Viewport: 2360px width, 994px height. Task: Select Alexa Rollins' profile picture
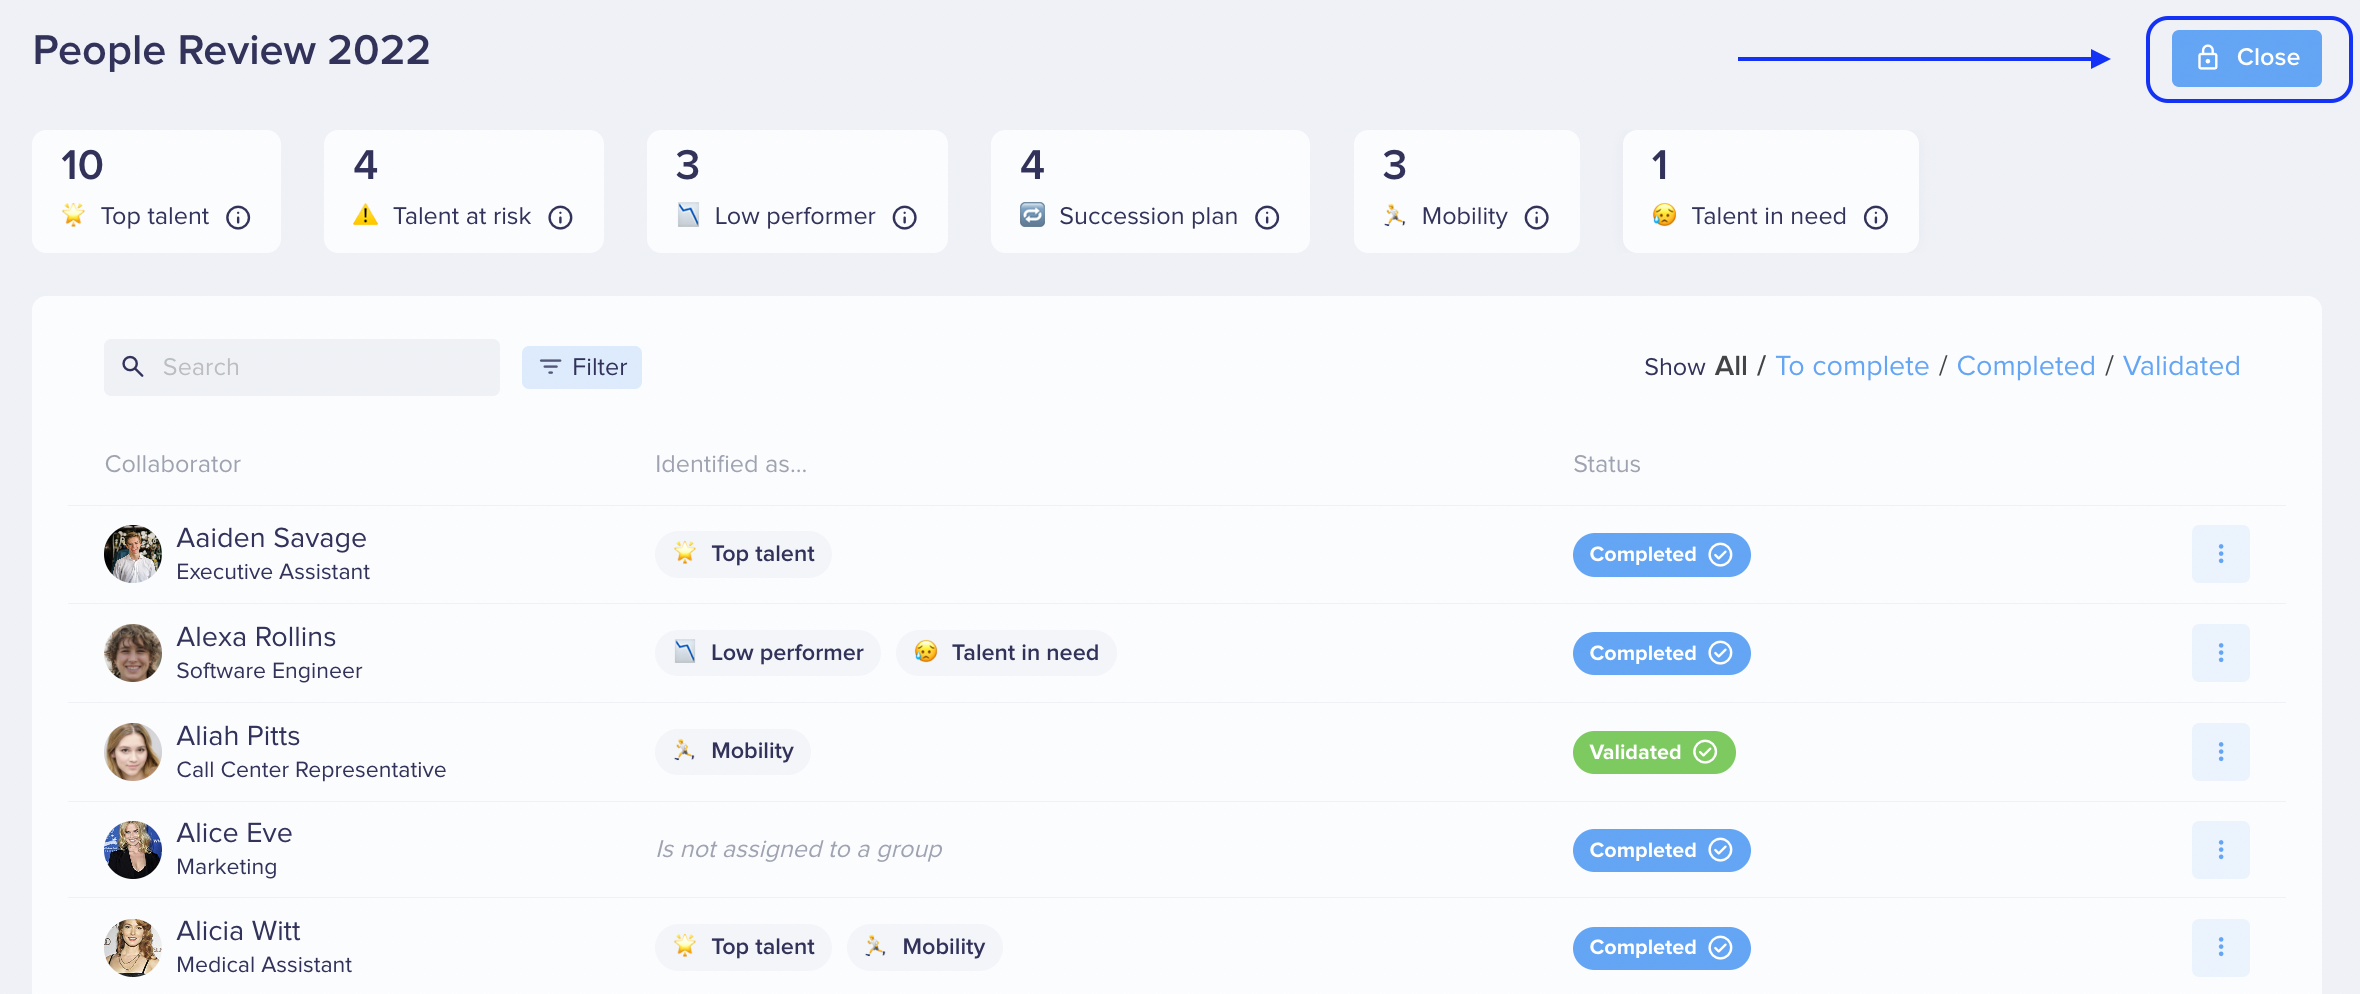(x=133, y=653)
